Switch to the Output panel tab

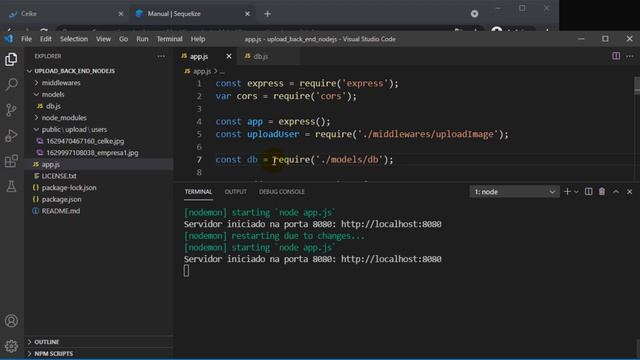point(236,191)
